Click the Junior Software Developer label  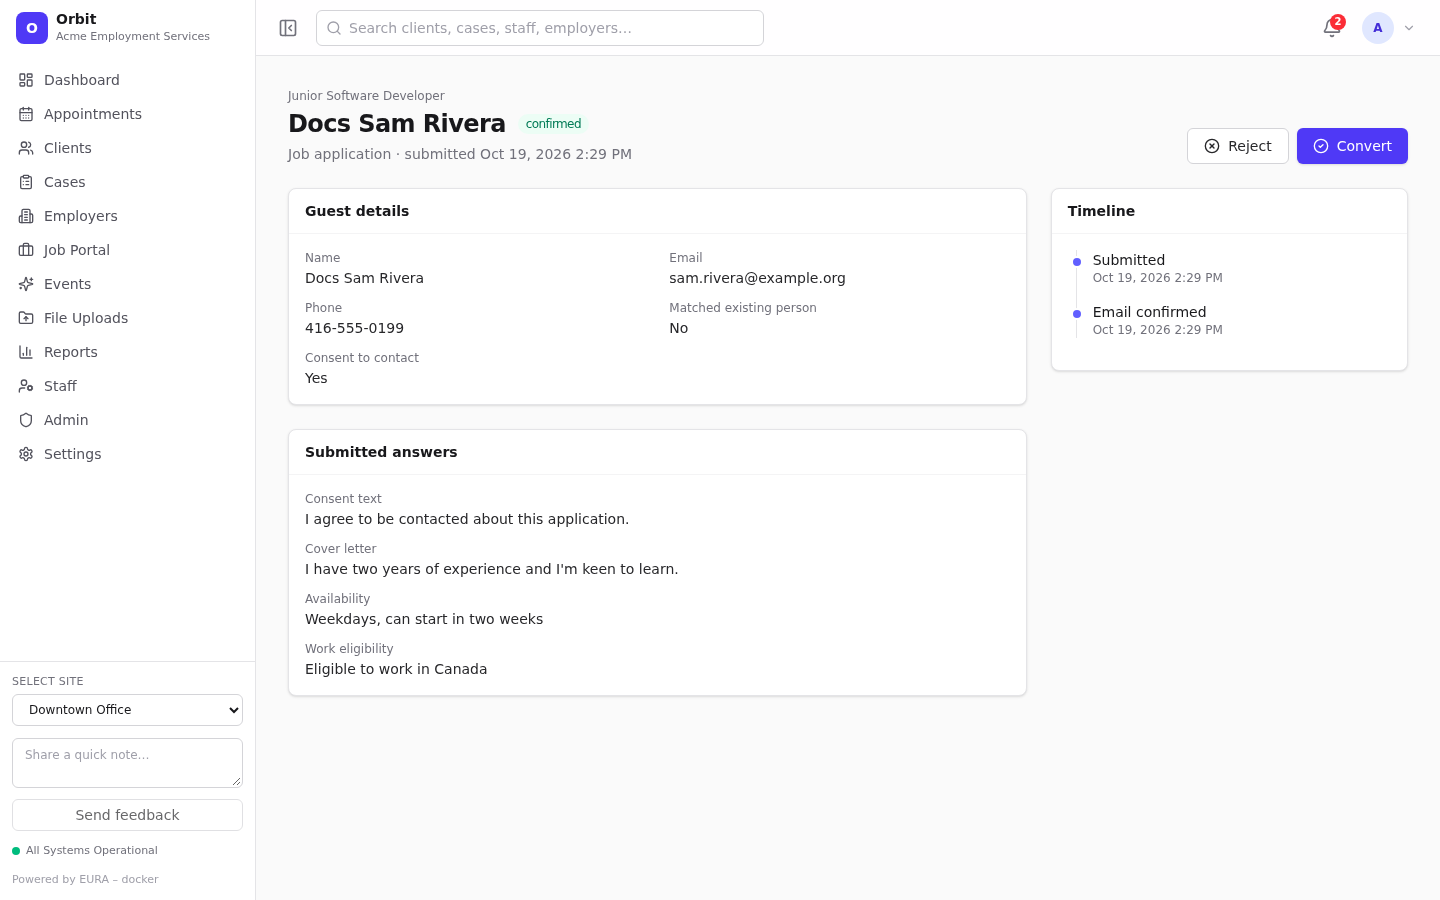(366, 96)
